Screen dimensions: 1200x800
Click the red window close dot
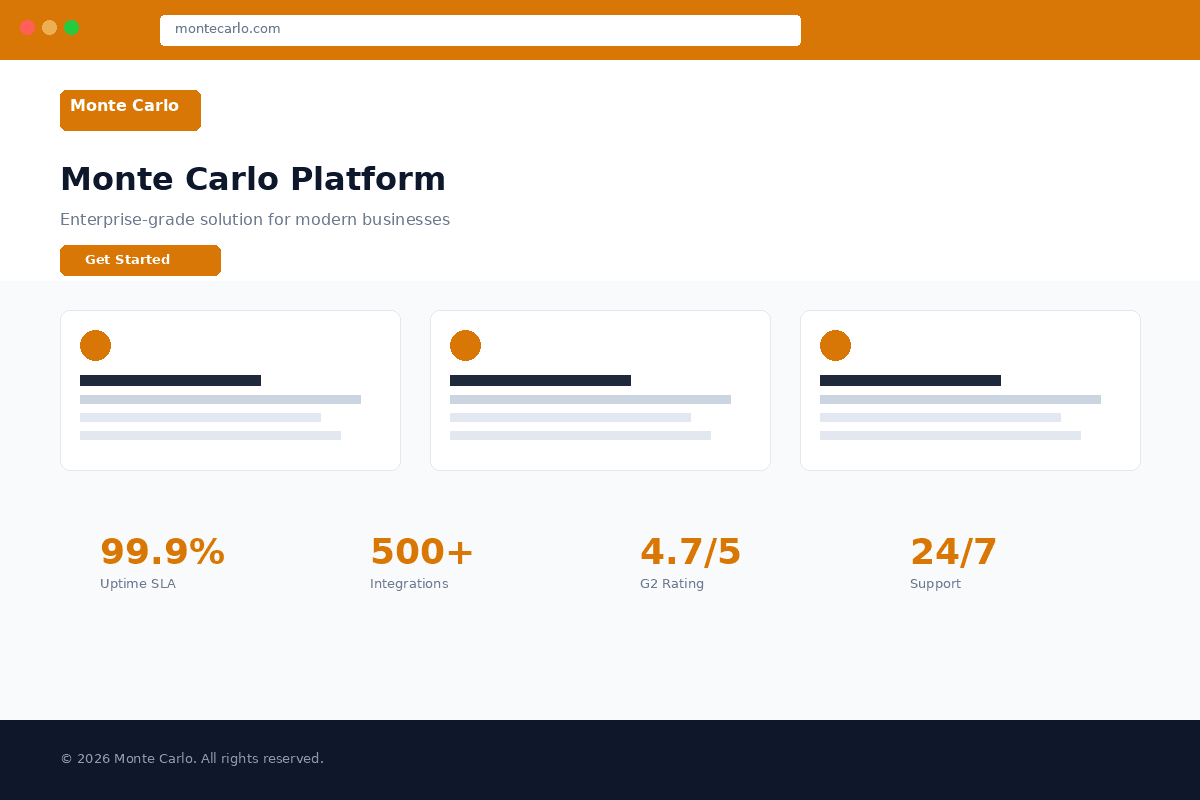click(x=27, y=27)
